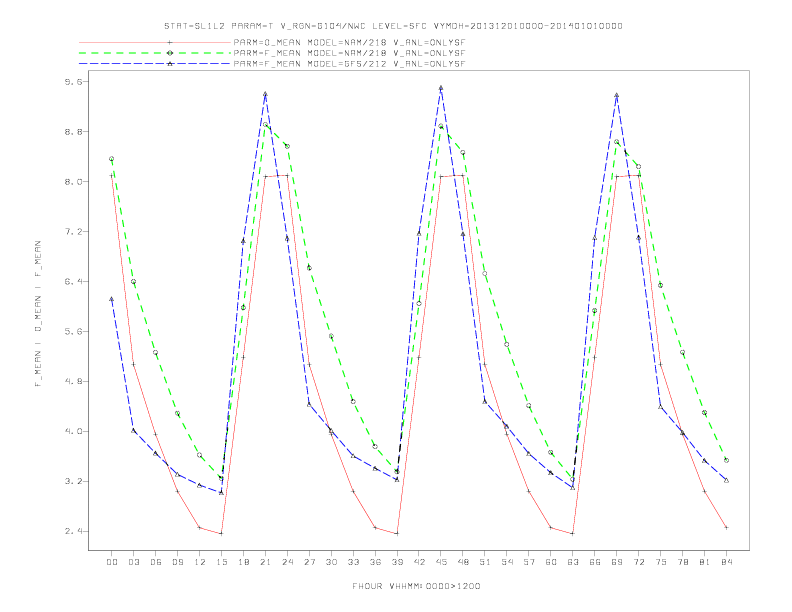The width and height of the screenshot is (792, 612).
Task: Click the x-axis tick label 24
Action: [x=287, y=562]
